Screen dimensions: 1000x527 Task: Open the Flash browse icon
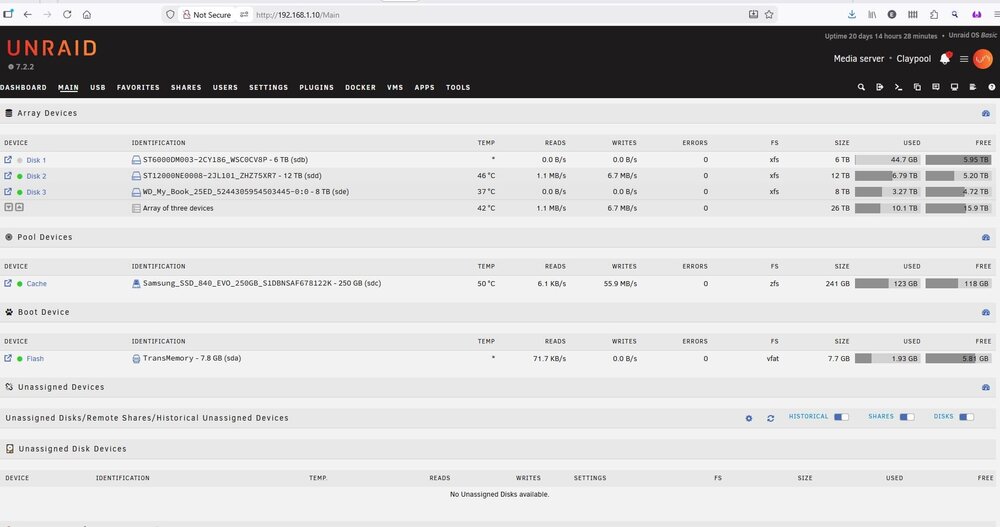(x=8, y=358)
